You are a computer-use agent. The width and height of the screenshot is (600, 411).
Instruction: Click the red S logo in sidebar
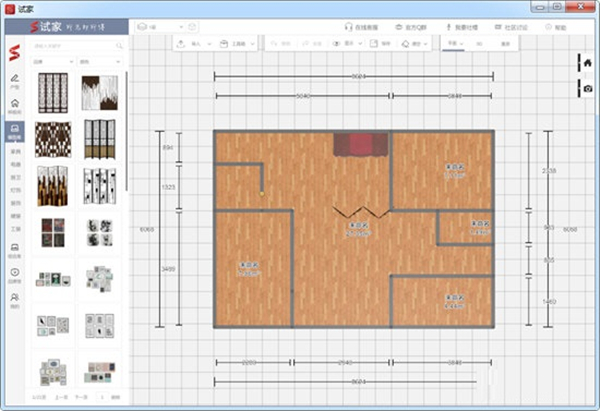click(x=15, y=51)
